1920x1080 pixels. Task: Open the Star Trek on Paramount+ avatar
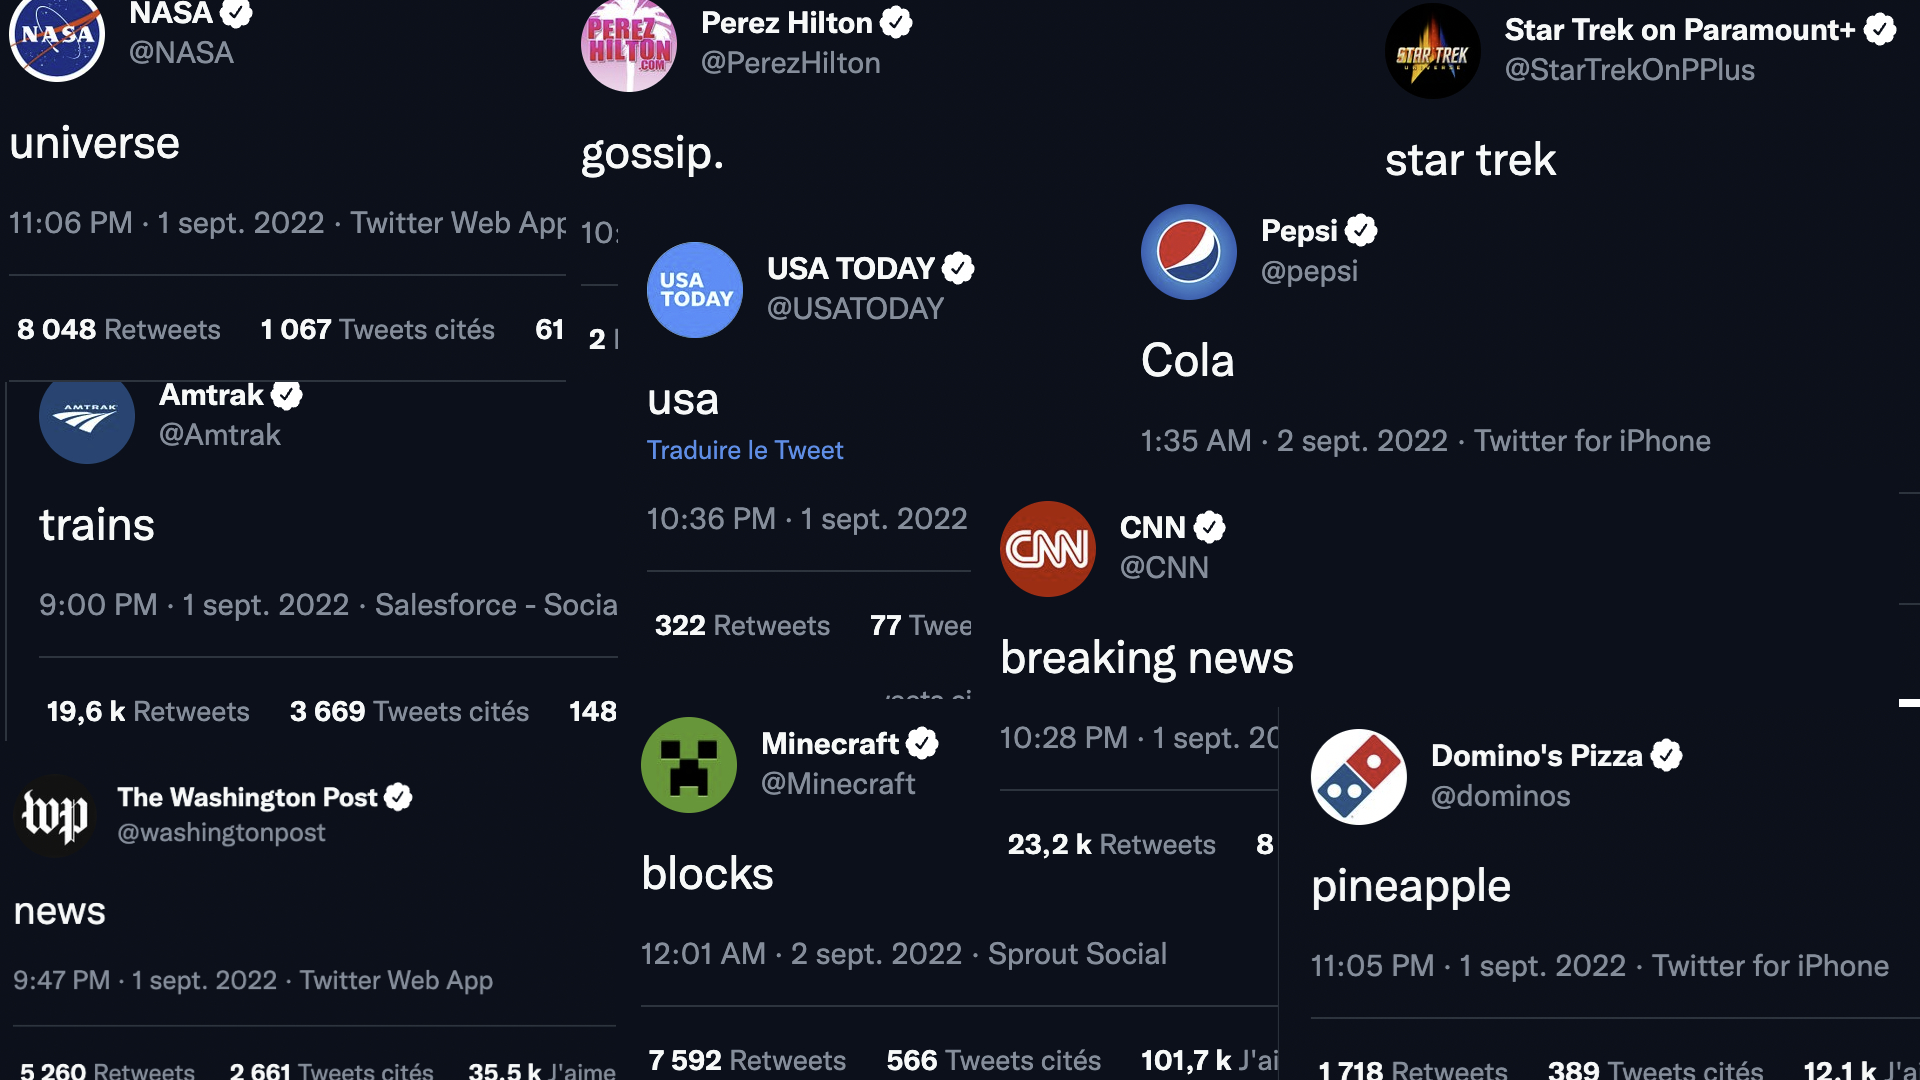[x=1433, y=51]
